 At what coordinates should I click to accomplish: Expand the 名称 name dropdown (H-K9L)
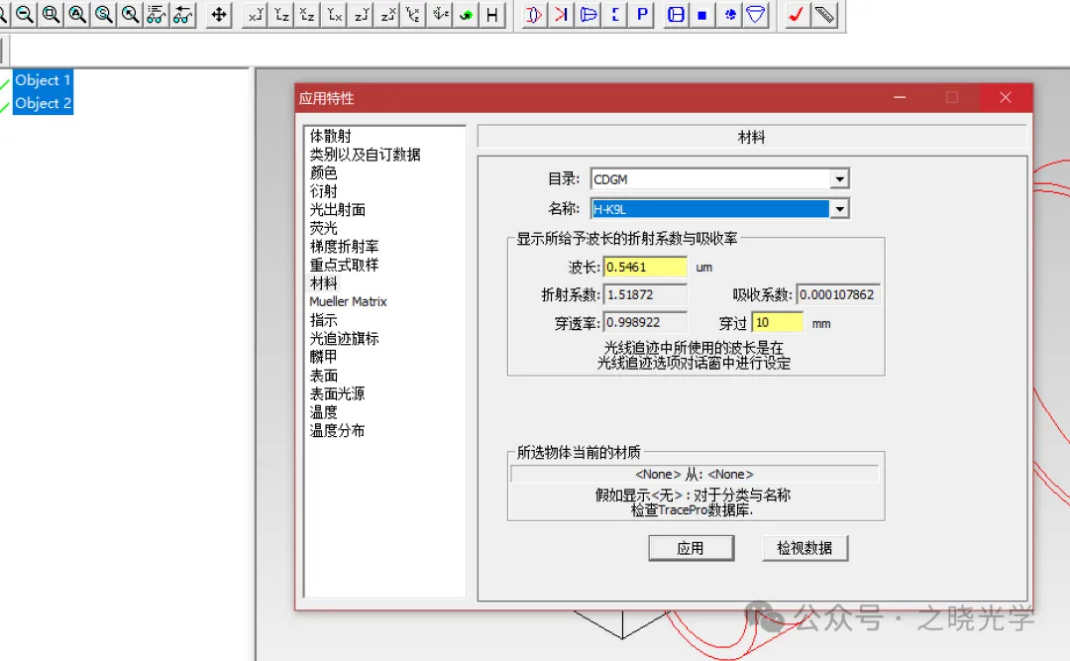(x=839, y=209)
